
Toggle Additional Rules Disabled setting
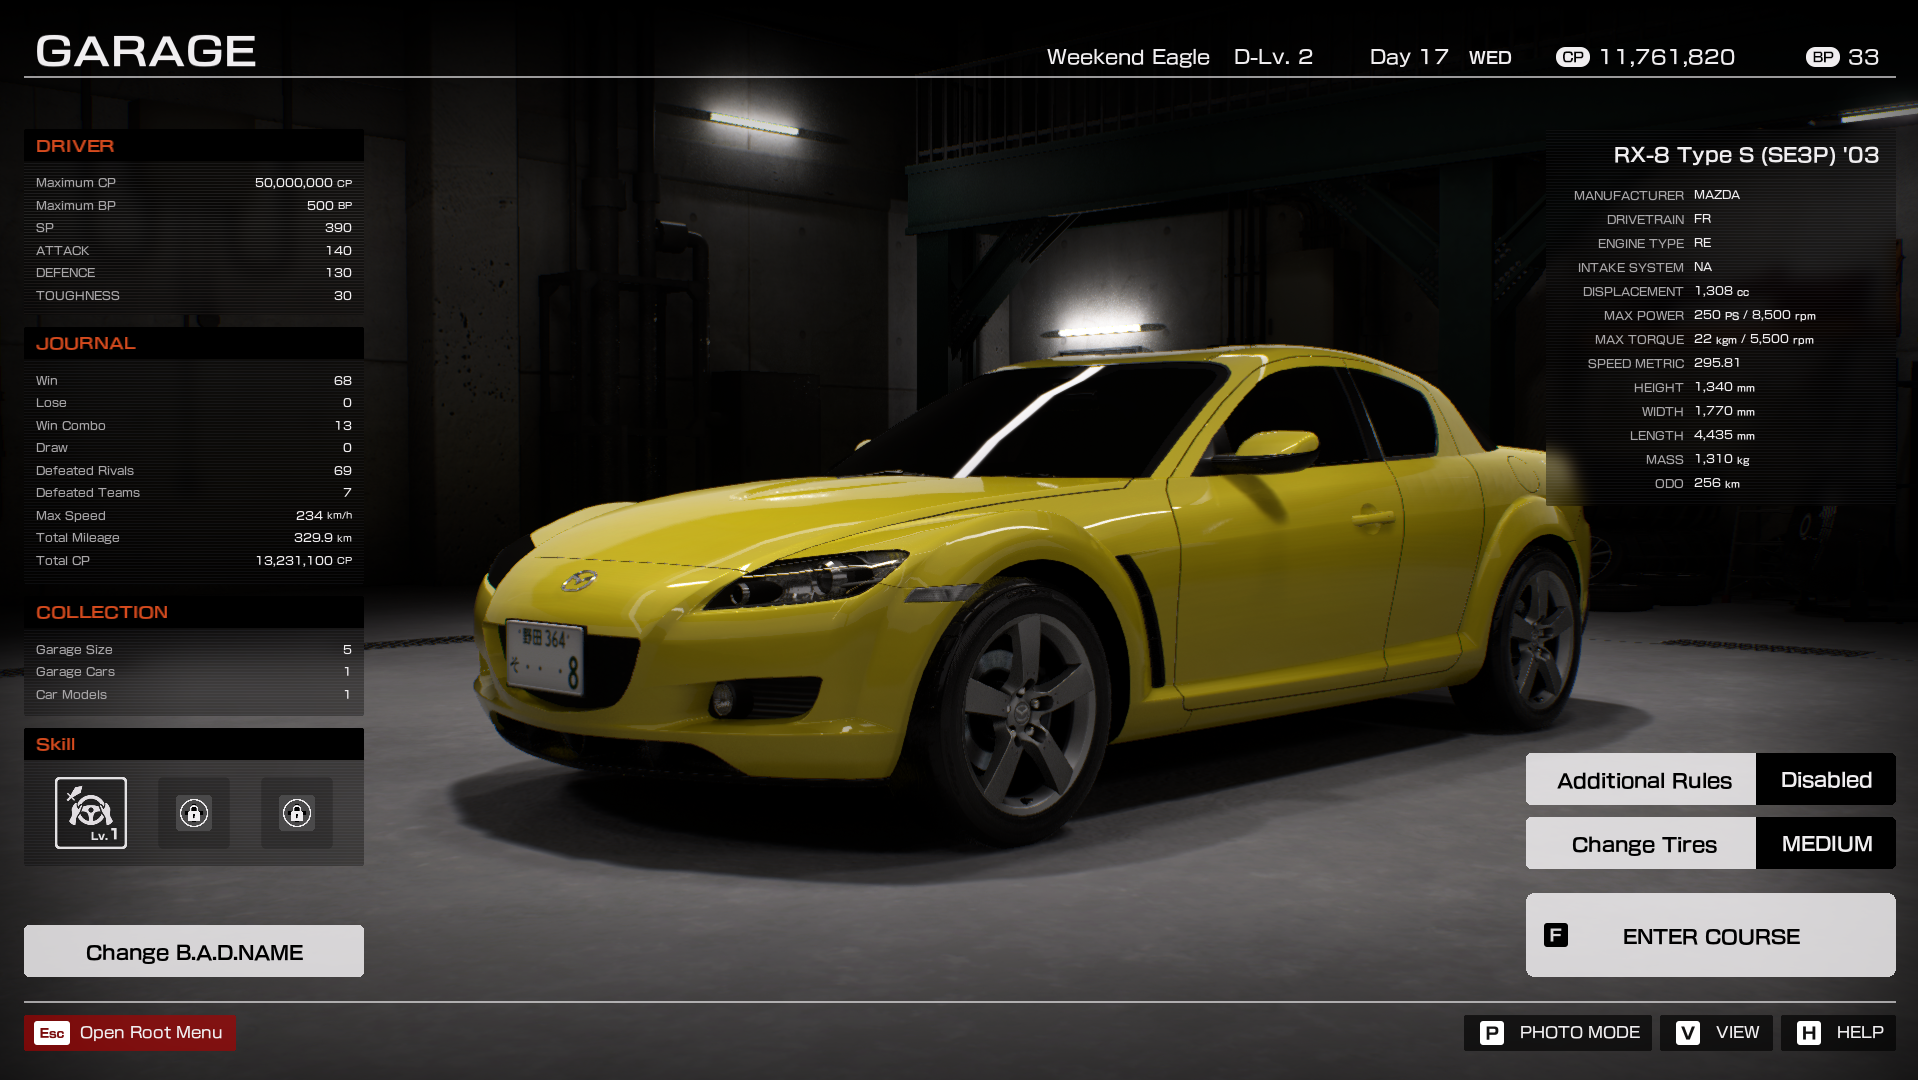[1711, 779]
